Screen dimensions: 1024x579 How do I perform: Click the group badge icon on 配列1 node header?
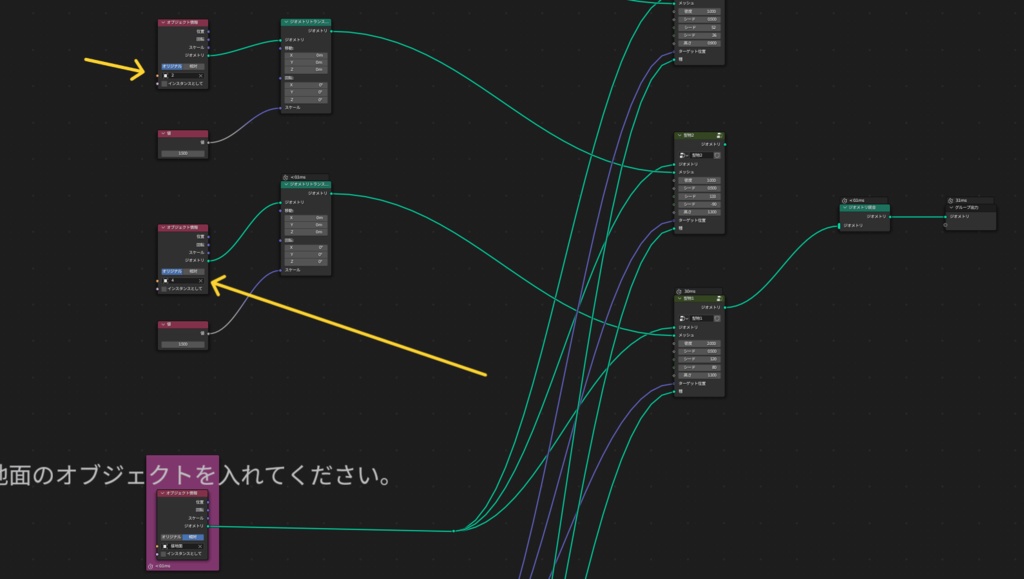click(719, 299)
